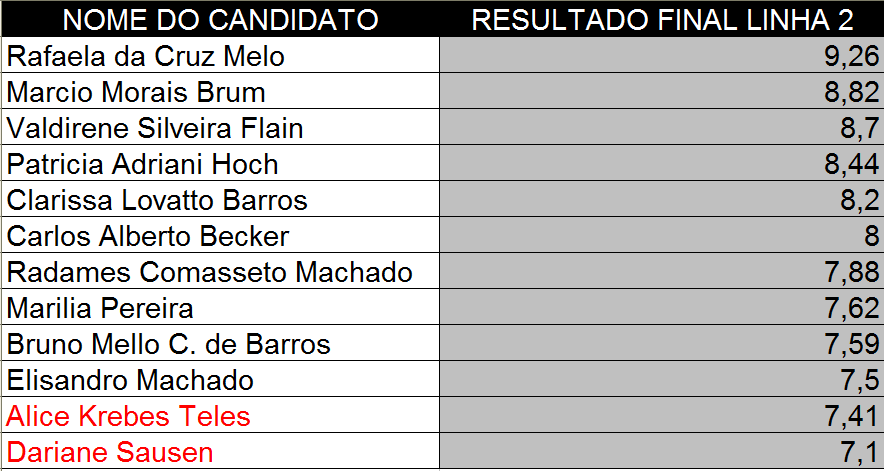Select the red Dariane Sausen cell

click(220, 452)
